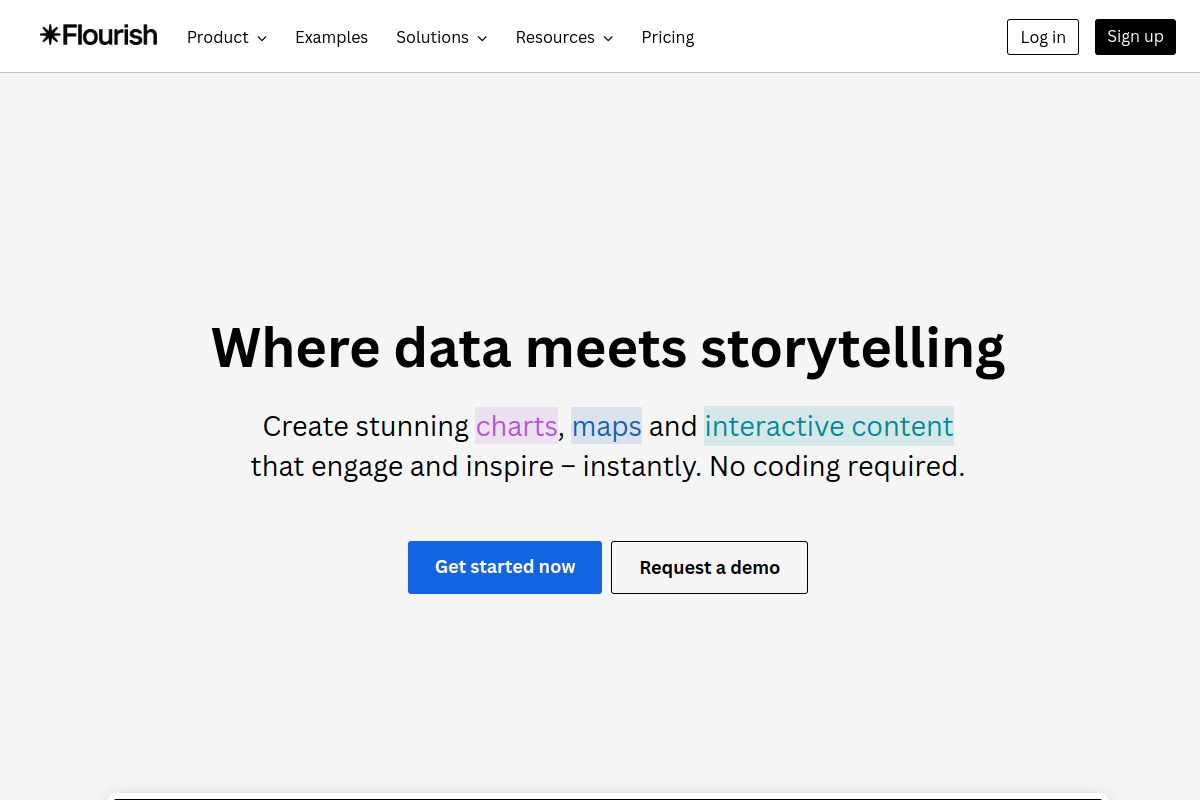This screenshot has width=1200, height=800.
Task: Open the Resources menu label
Action: tap(555, 37)
